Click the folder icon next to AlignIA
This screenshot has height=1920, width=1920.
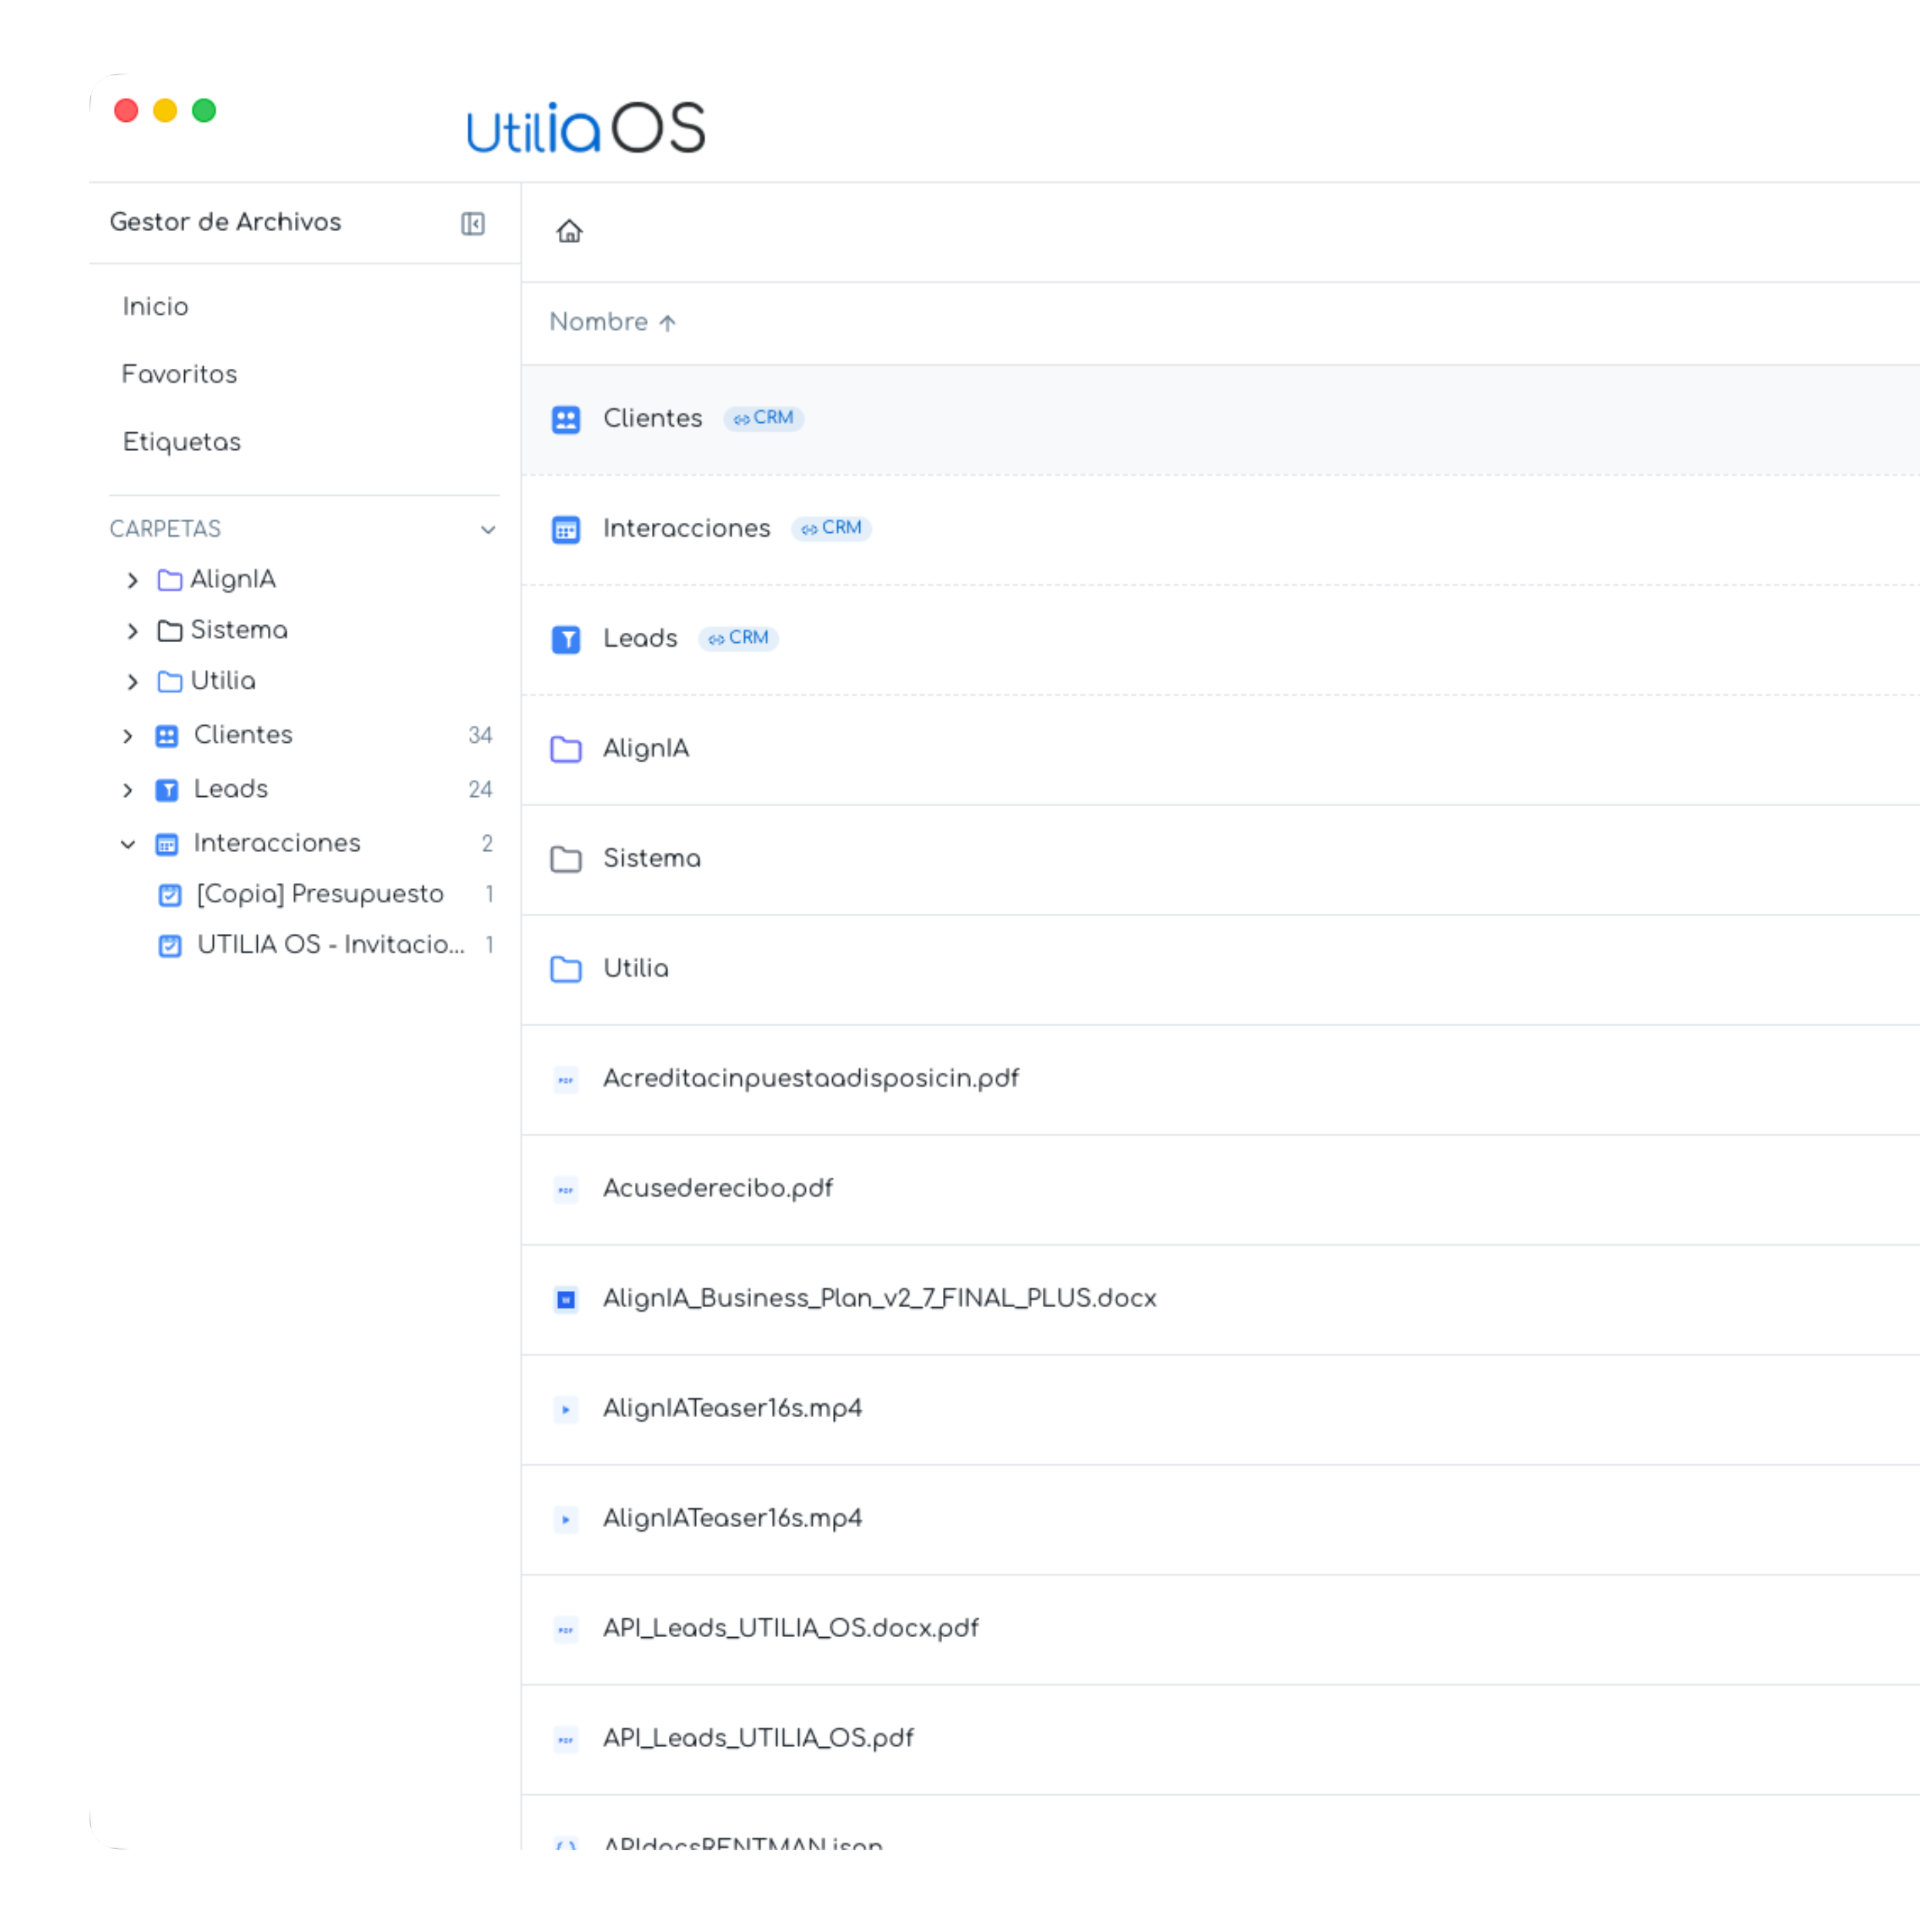[567, 749]
